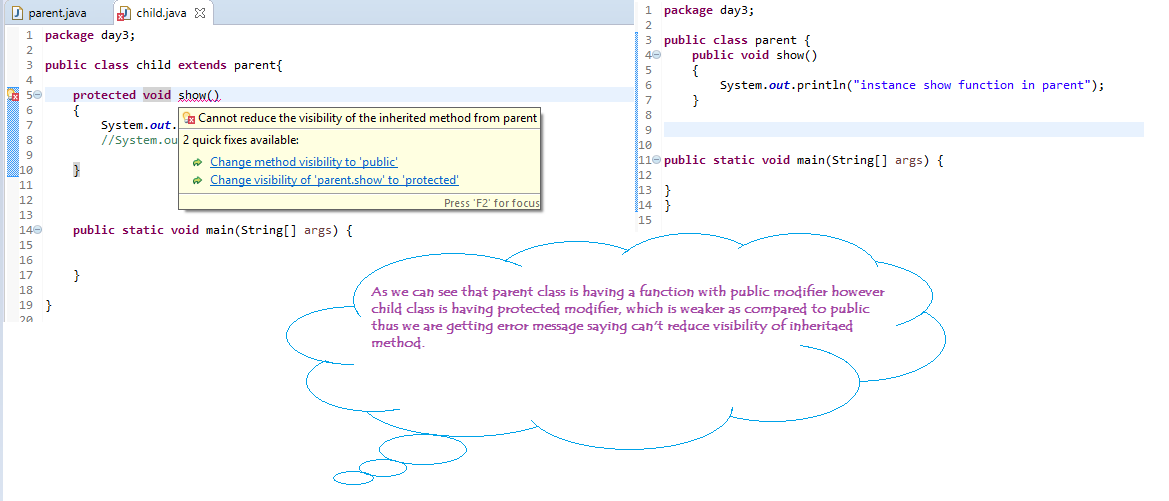Click the commented '//System.ou' line 8
The height and width of the screenshot is (501, 1169).
pos(139,139)
